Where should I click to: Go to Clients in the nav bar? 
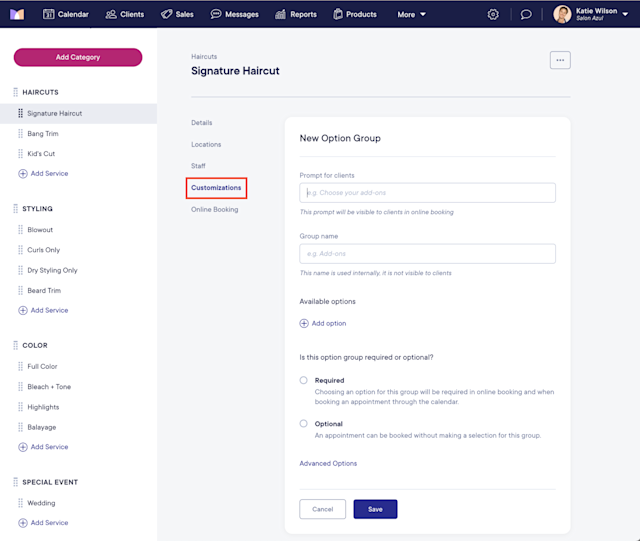click(x=124, y=14)
